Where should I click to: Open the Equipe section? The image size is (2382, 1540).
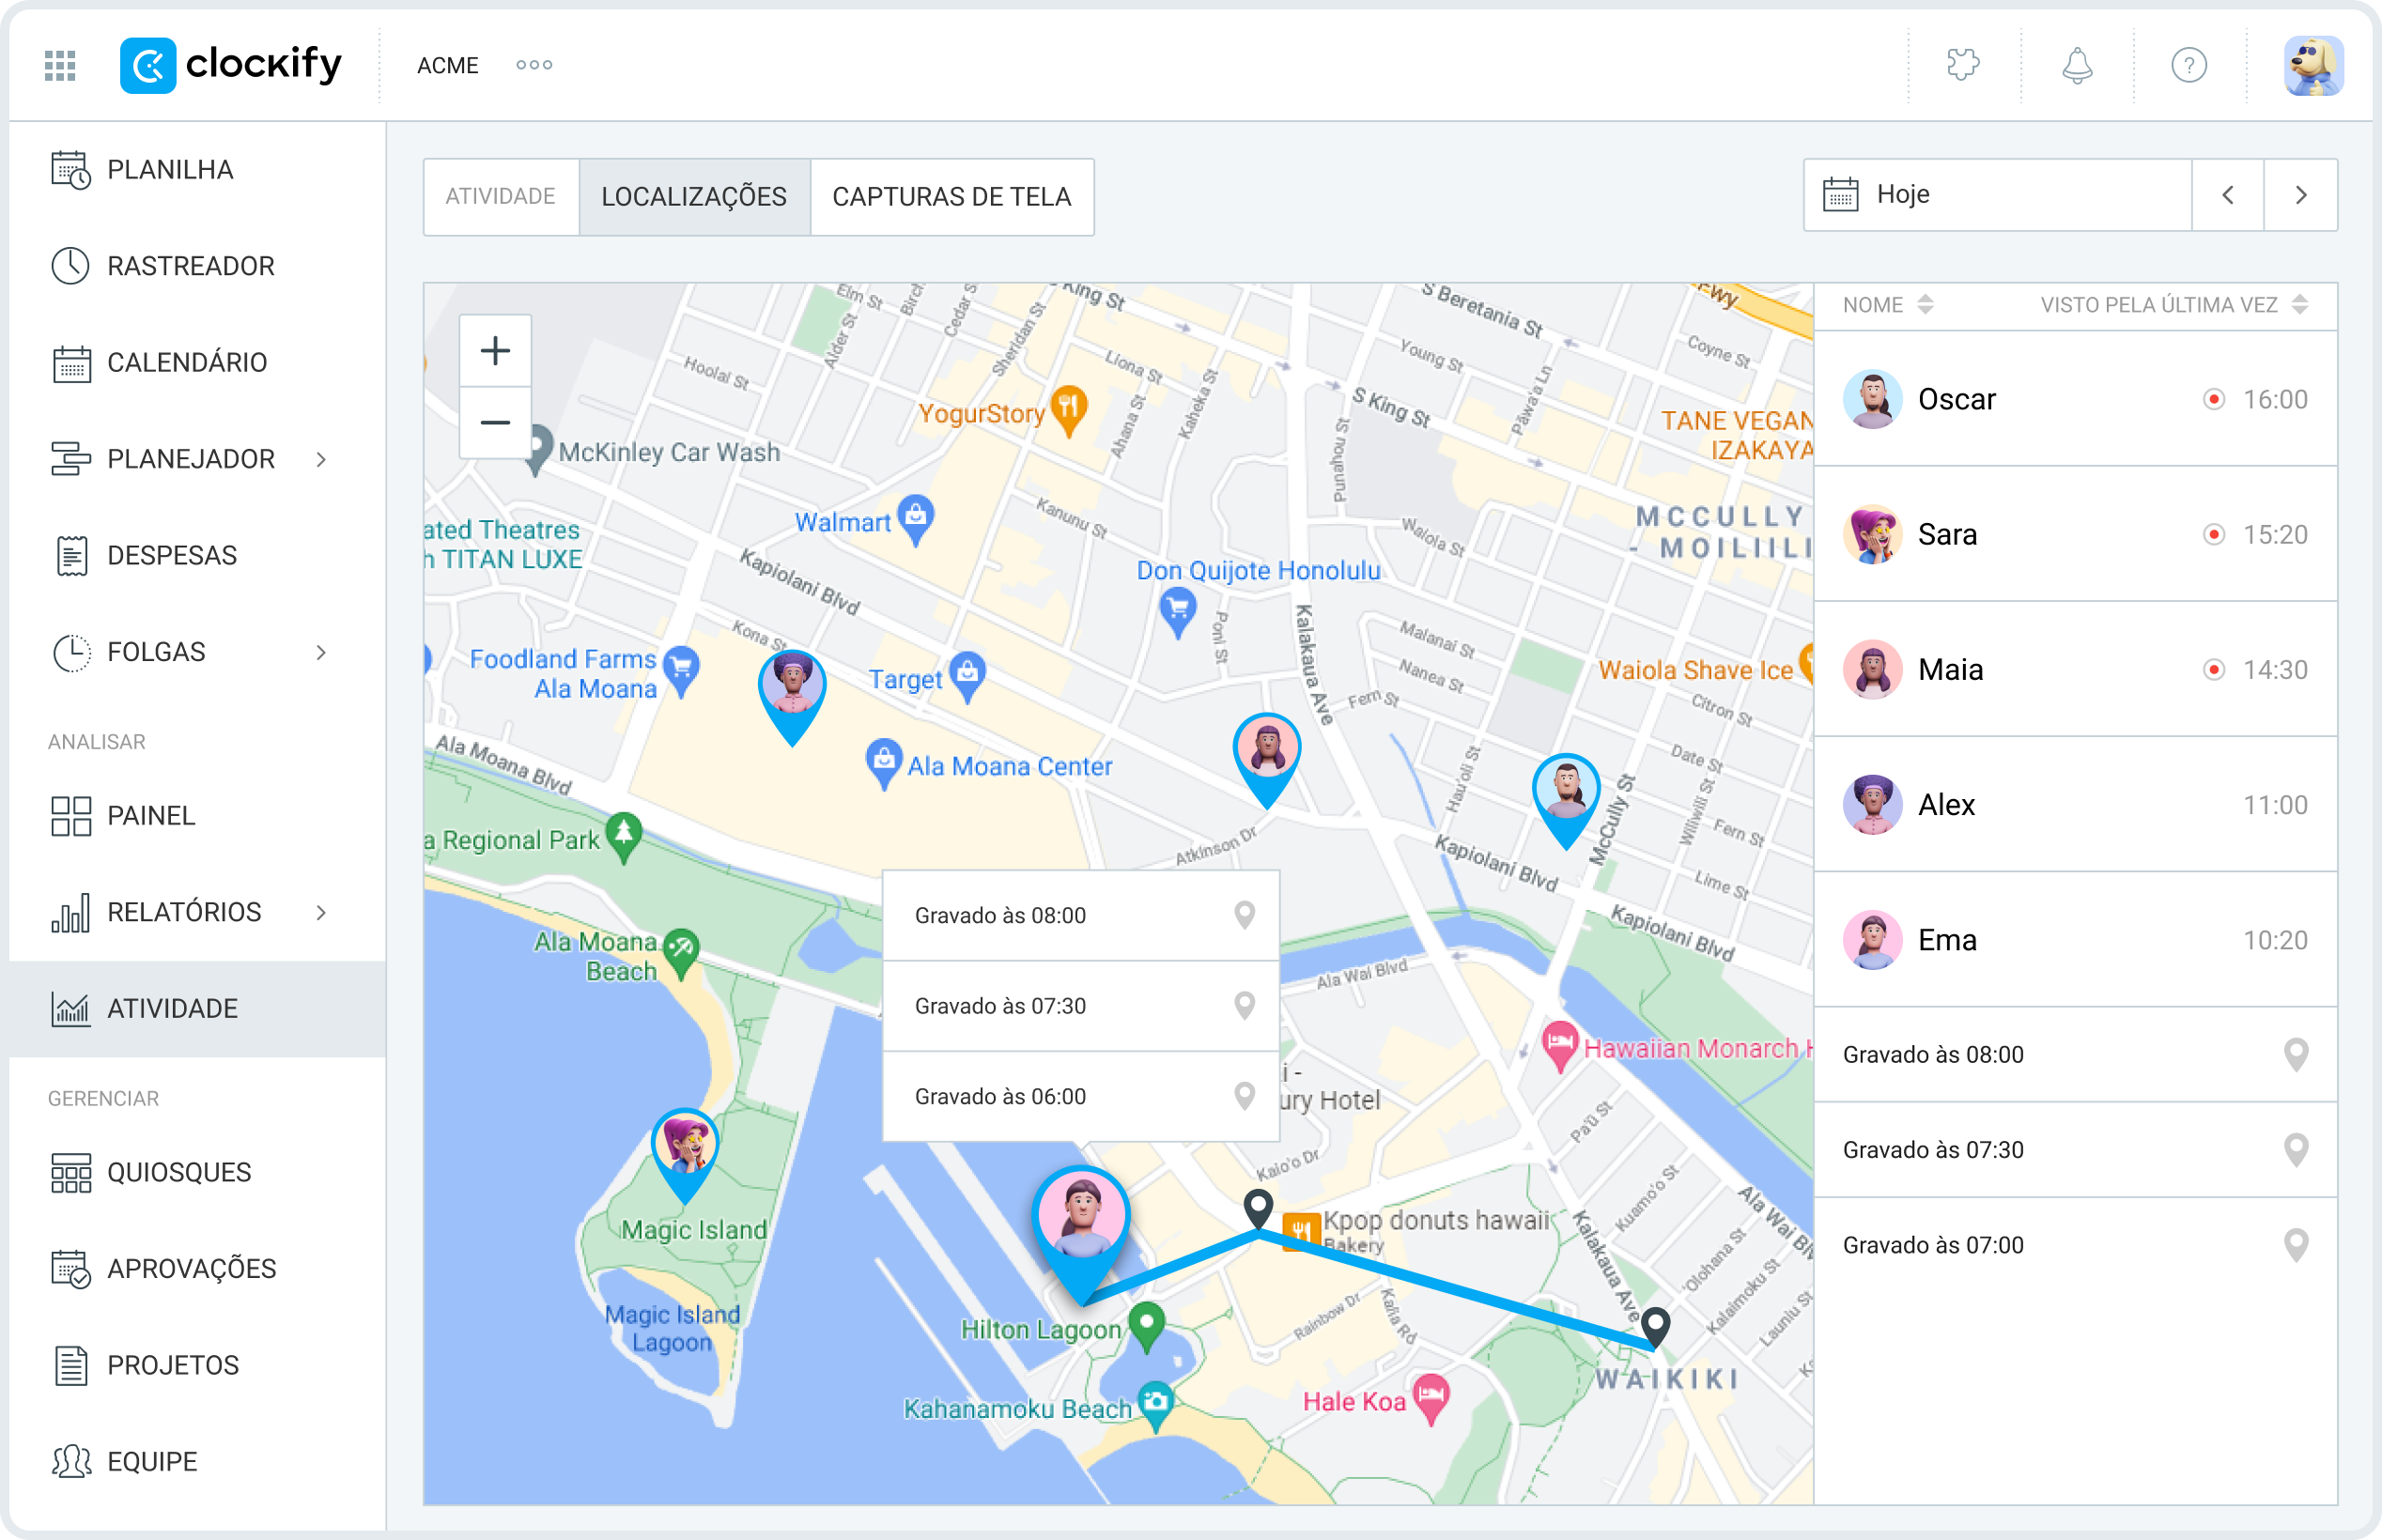click(151, 1460)
